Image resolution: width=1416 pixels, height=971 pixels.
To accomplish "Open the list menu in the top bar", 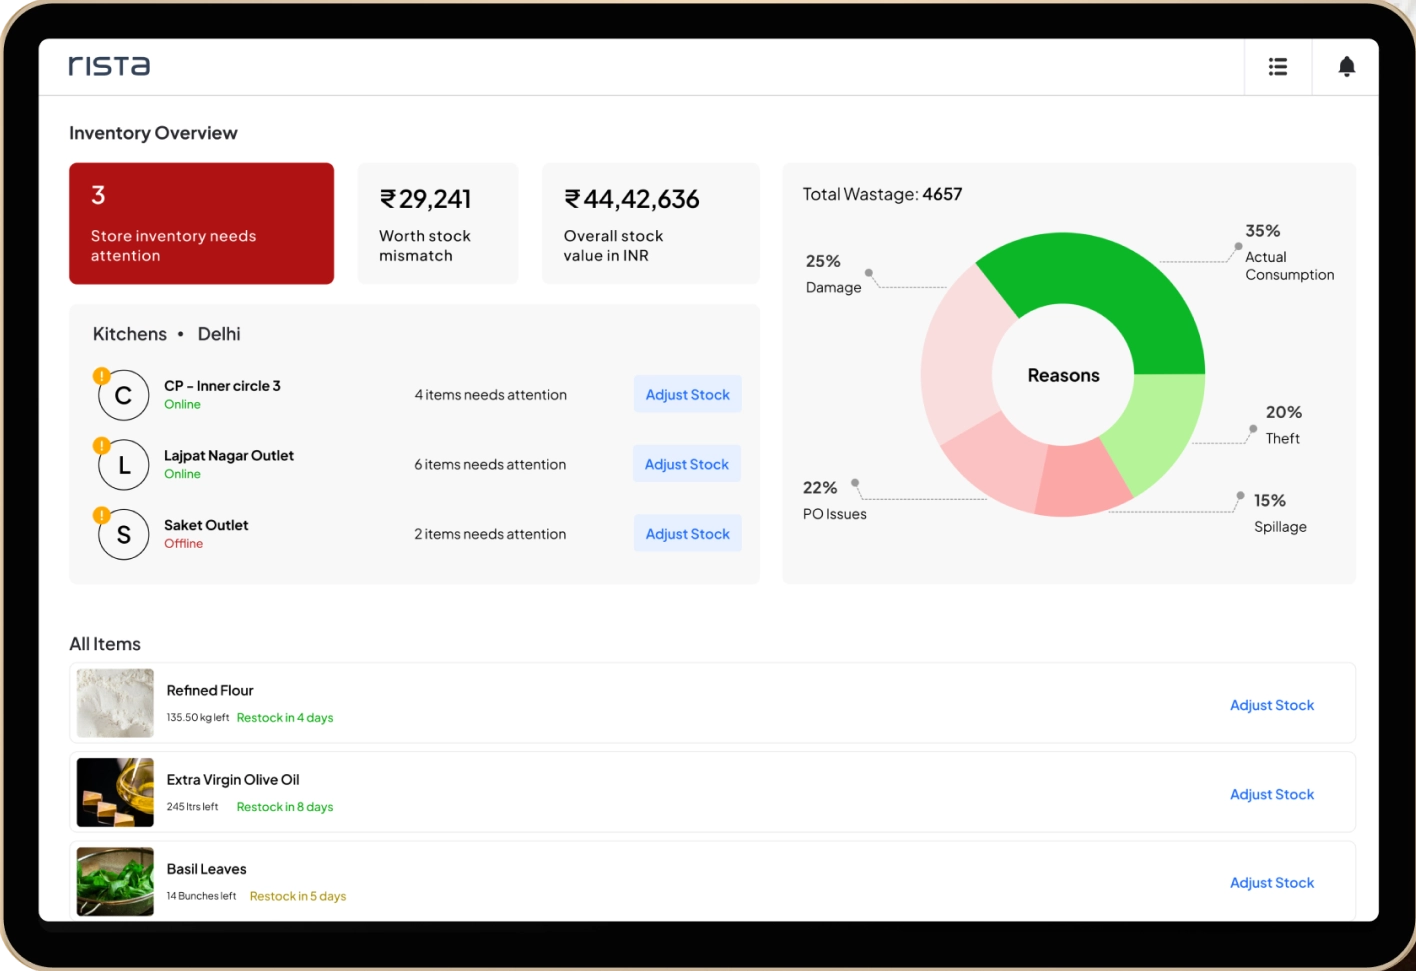I will pyautogui.click(x=1277, y=66).
